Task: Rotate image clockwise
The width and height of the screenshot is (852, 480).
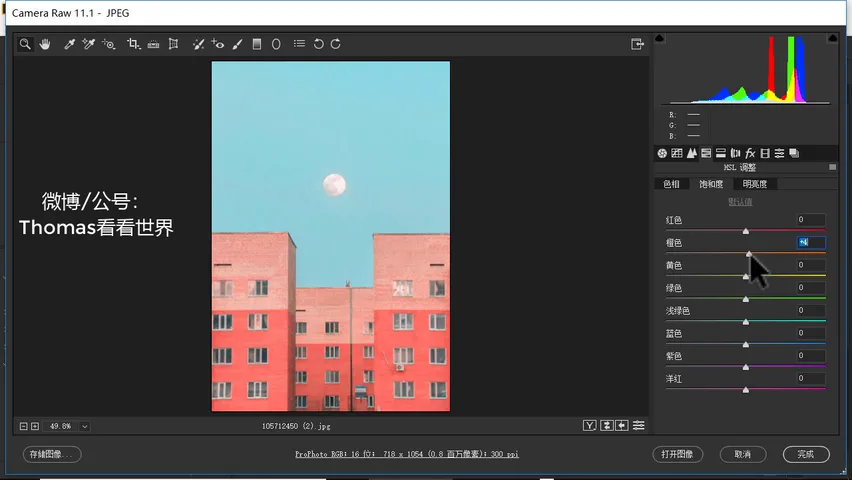Action: pos(336,44)
